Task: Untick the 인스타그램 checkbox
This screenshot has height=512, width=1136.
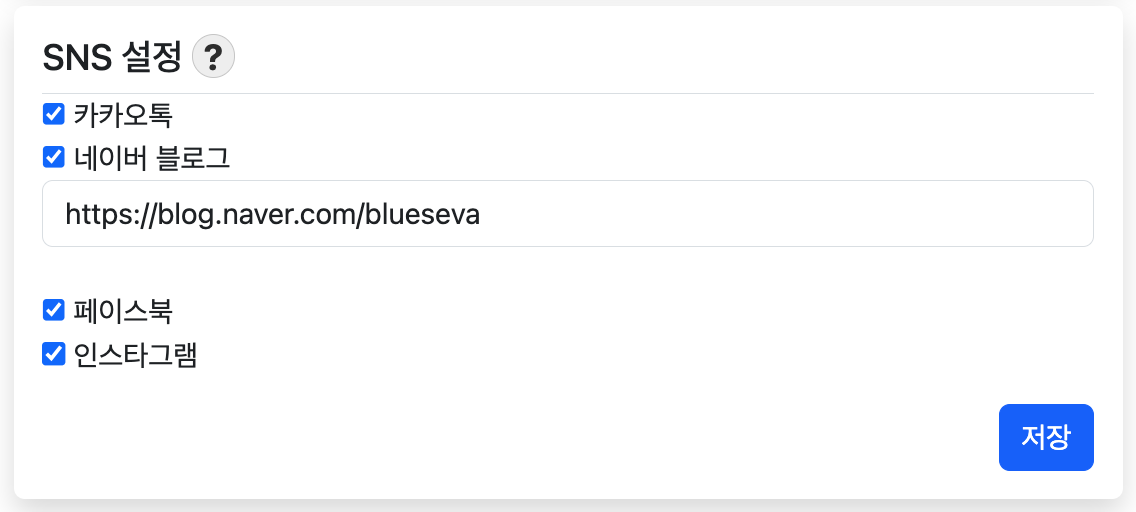Action: (x=54, y=354)
